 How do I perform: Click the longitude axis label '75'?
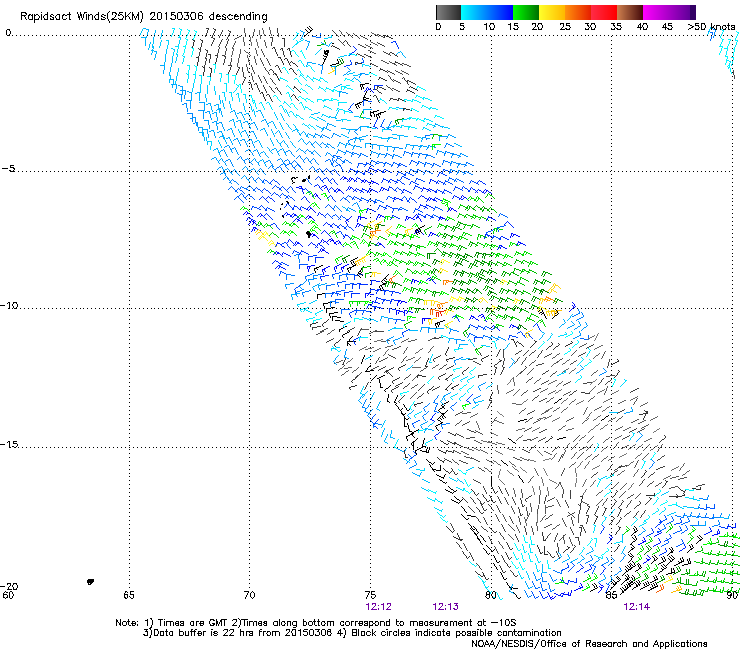[x=370, y=595]
